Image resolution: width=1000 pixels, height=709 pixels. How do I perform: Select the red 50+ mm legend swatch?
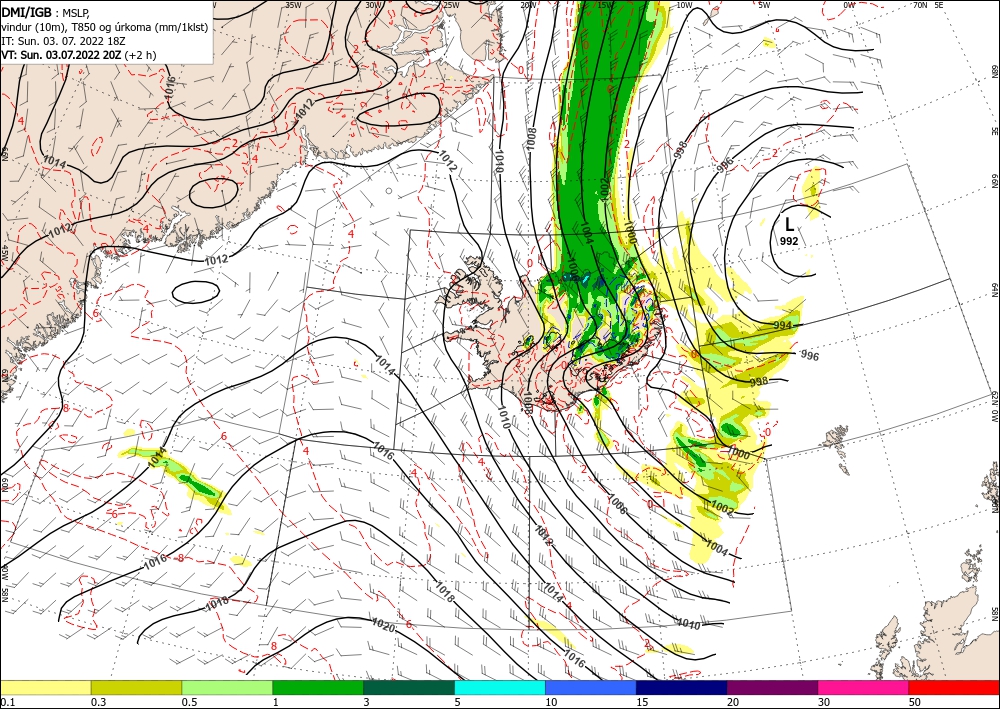point(954,687)
